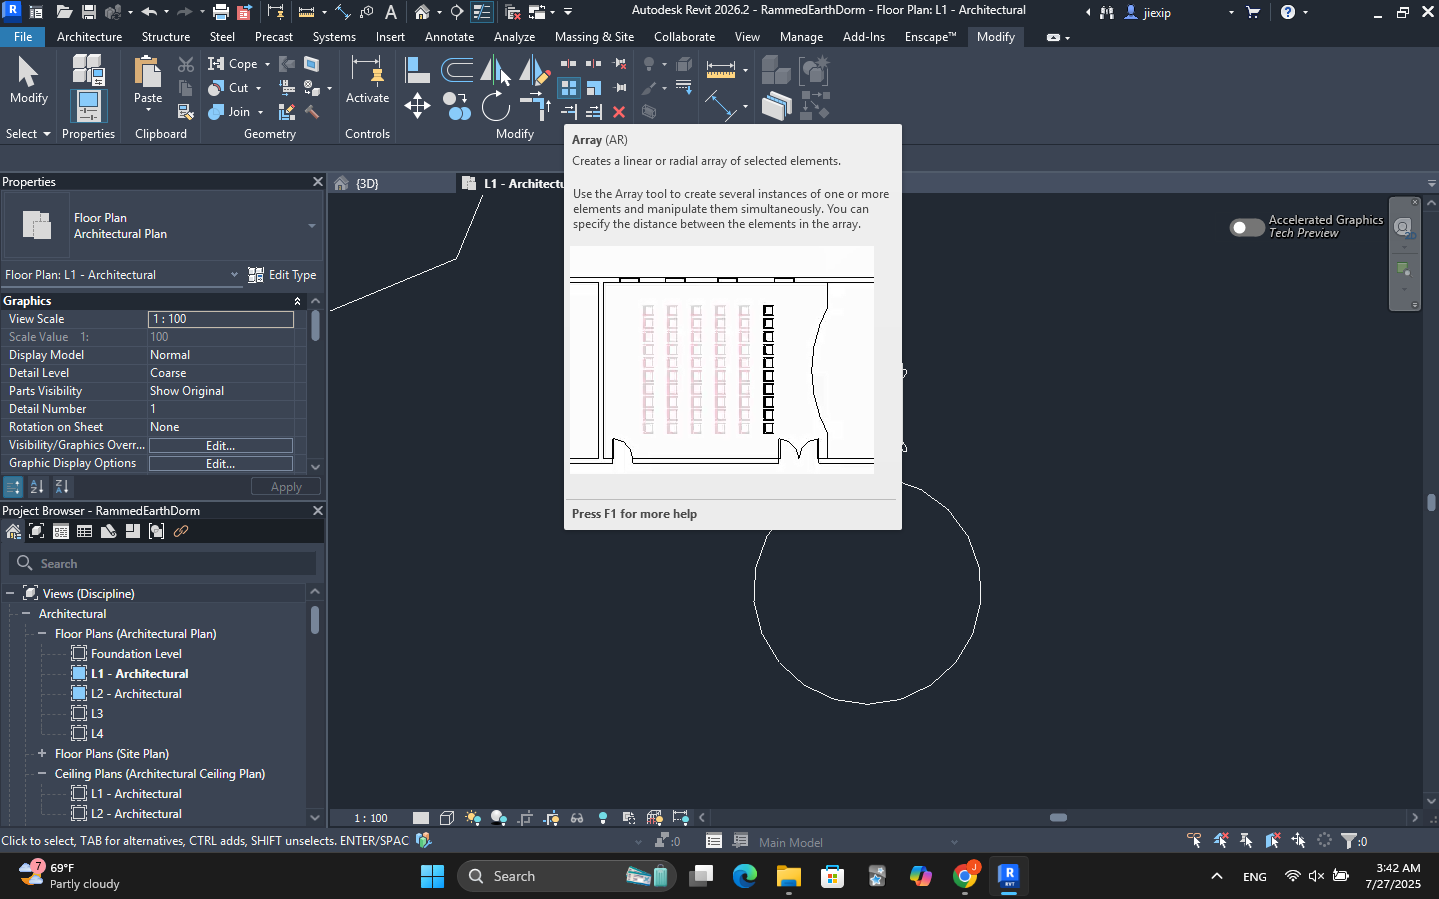1439x899 pixels.
Task: Open the Annotate ribbon tab
Action: click(449, 37)
